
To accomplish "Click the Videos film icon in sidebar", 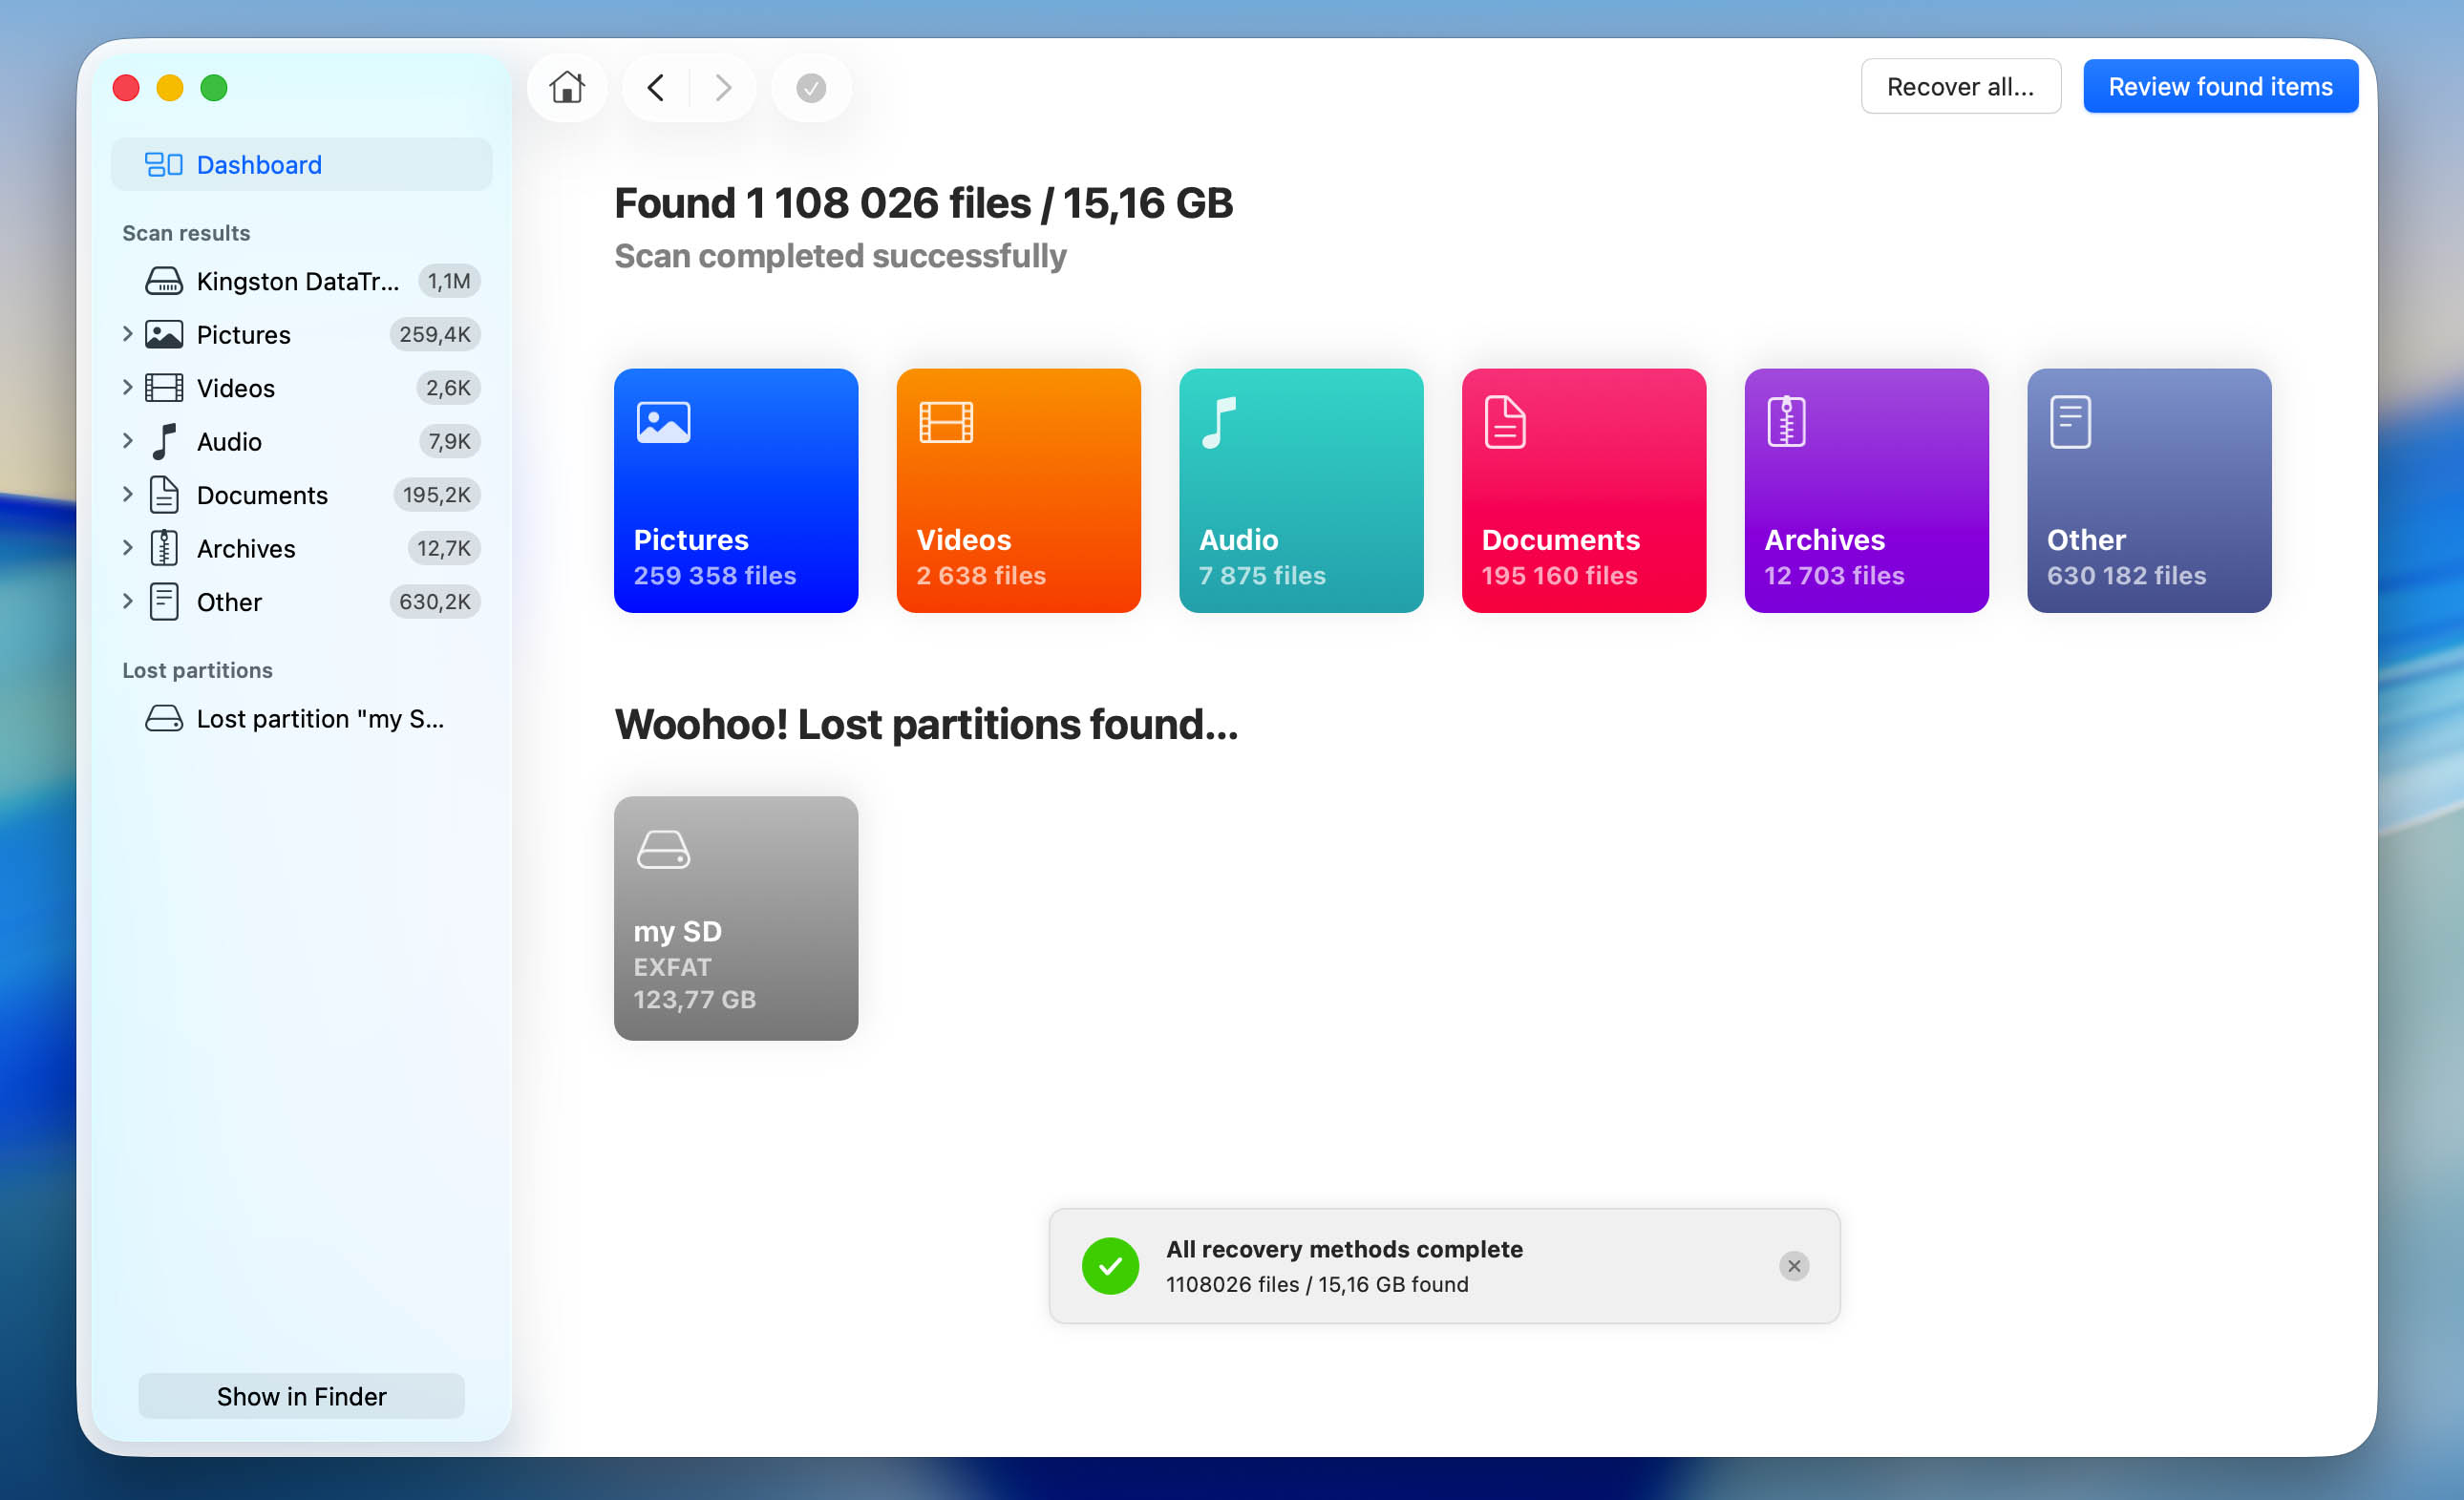I will pyautogui.click(x=164, y=388).
